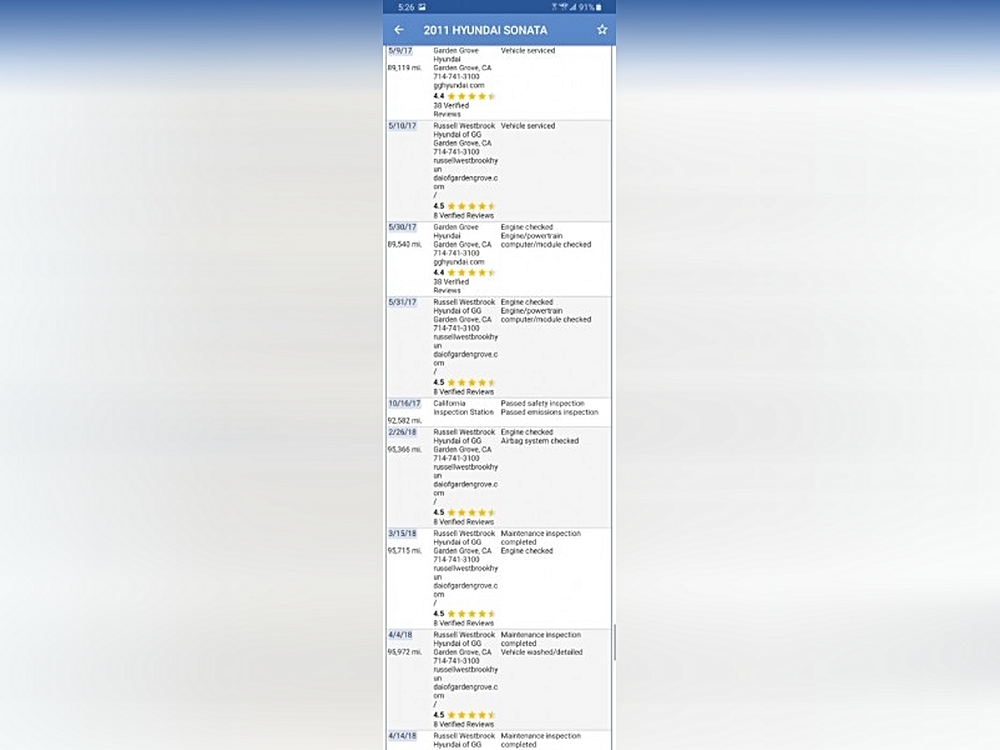Select the 3/15/18 date entry
The image size is (1000, 750).
[x=402, y=534]
